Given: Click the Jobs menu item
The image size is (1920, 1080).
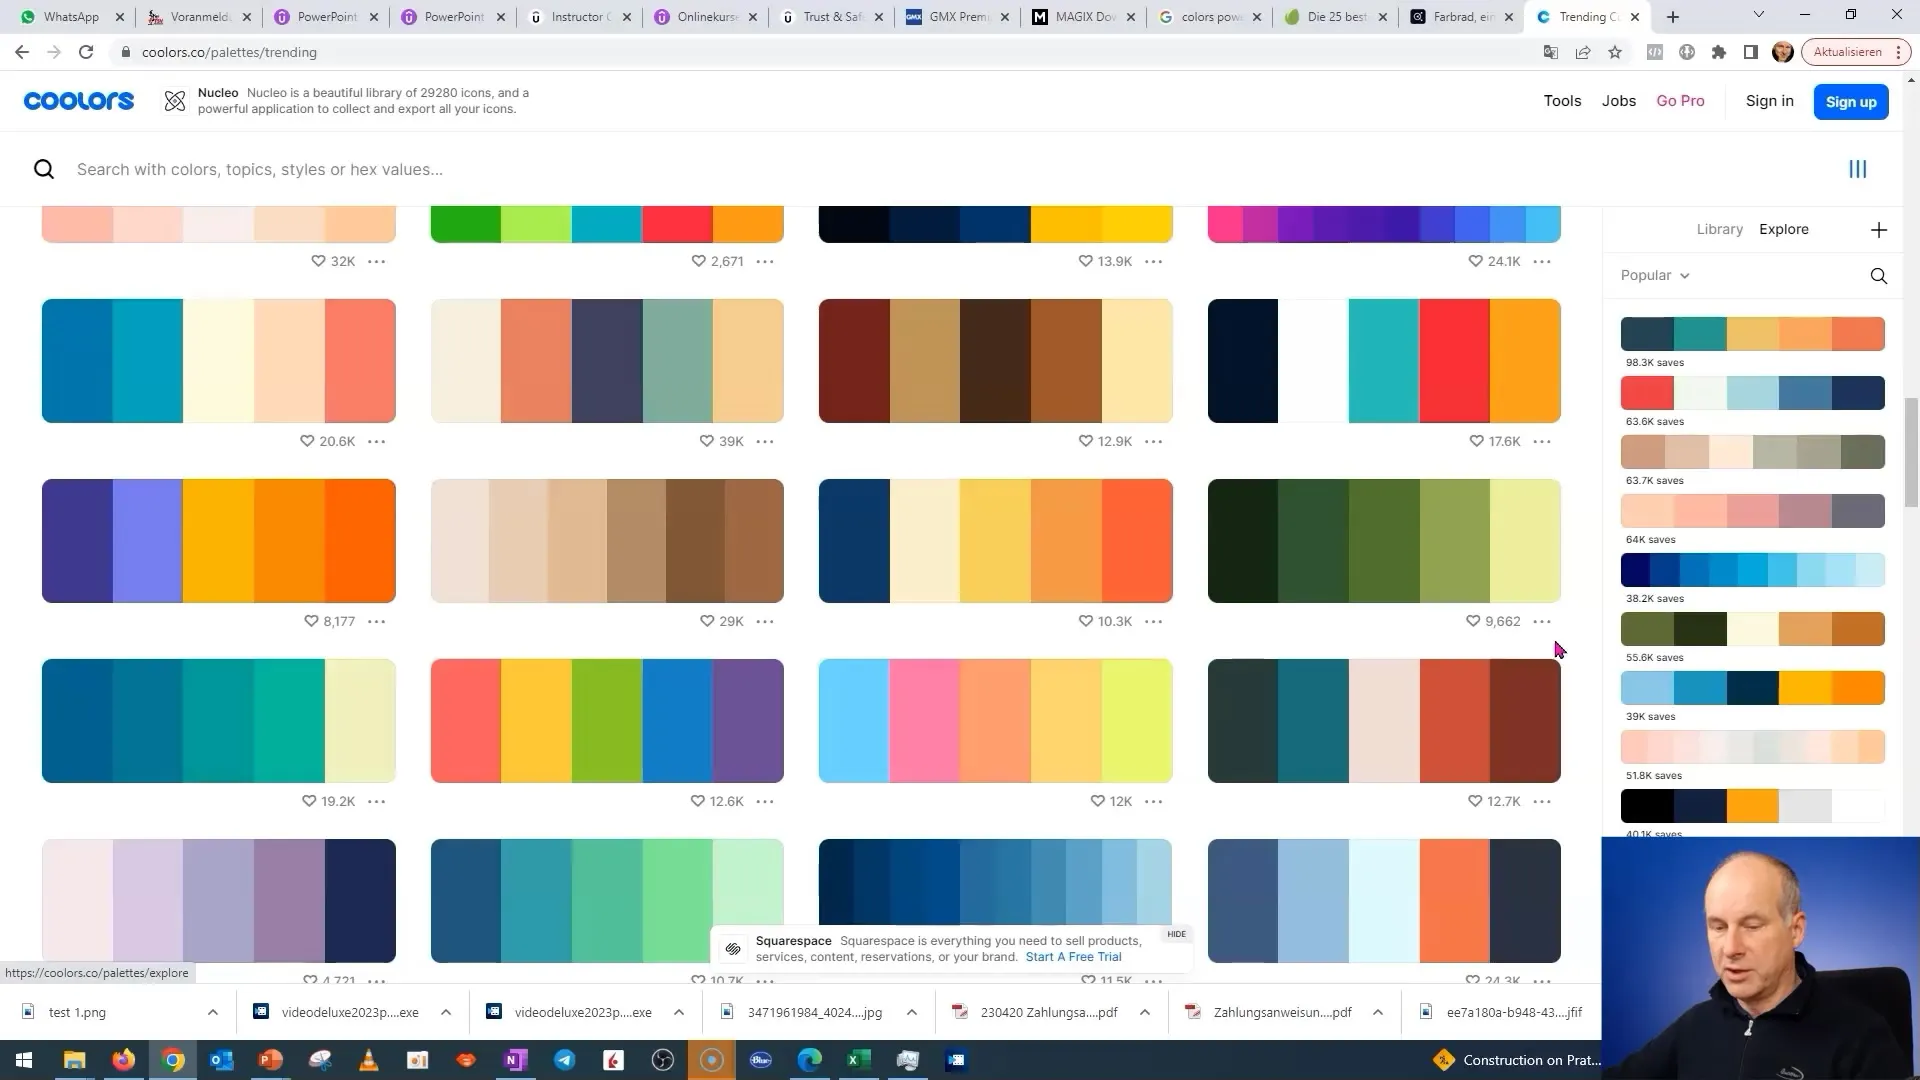Looking at the screenshot, I should click(x=1618, y=100).
